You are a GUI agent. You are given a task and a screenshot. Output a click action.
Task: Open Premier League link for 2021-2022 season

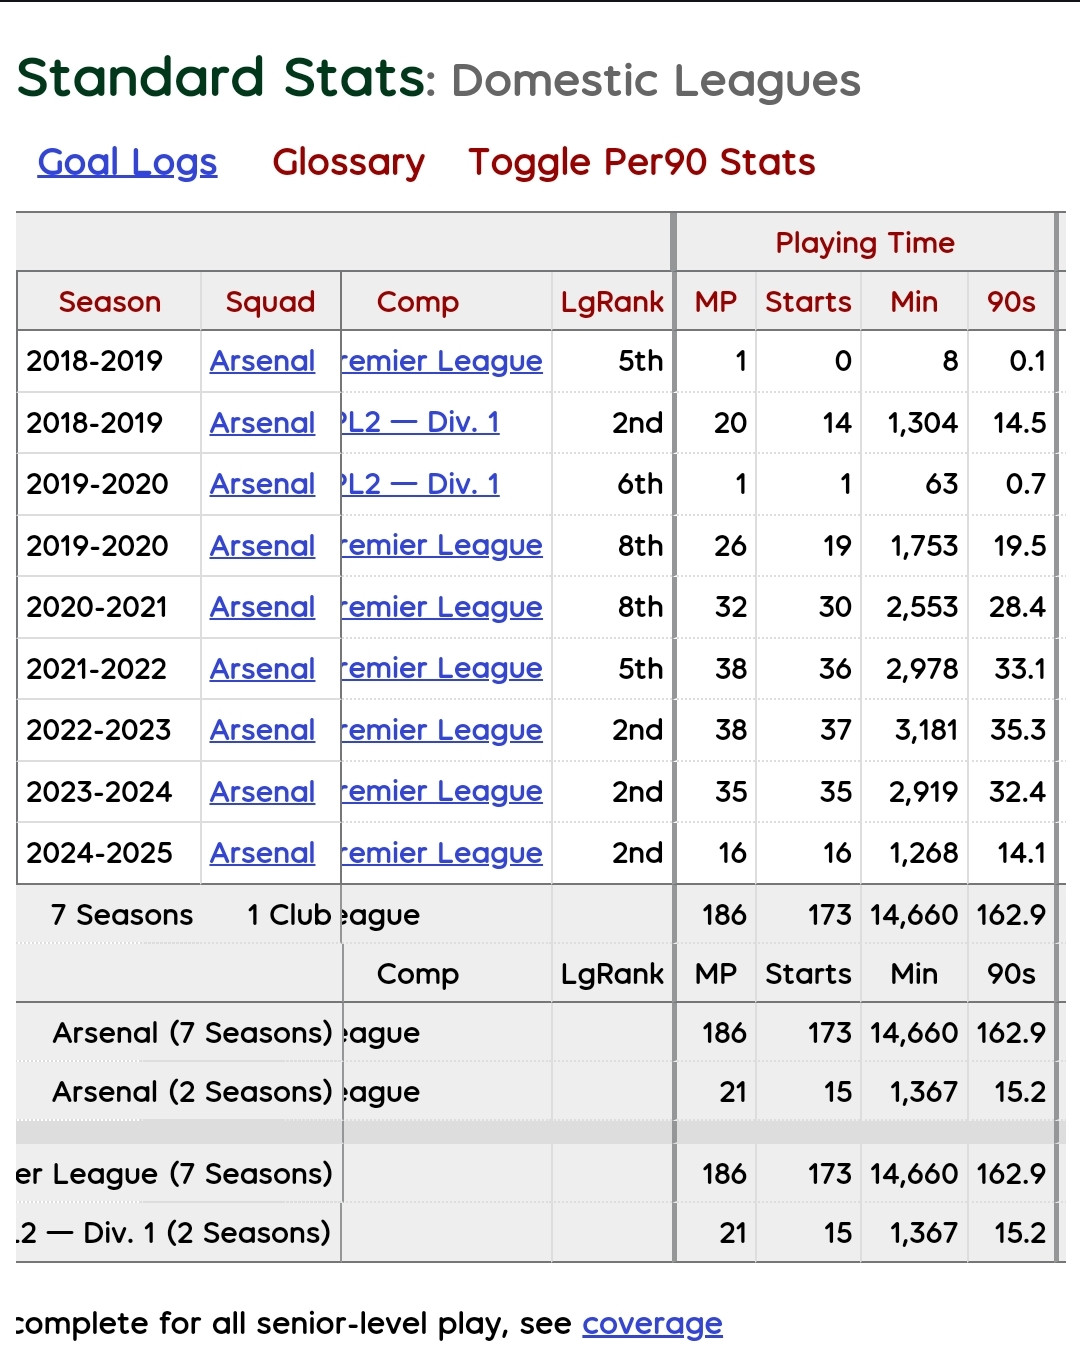tap(442, 668)
